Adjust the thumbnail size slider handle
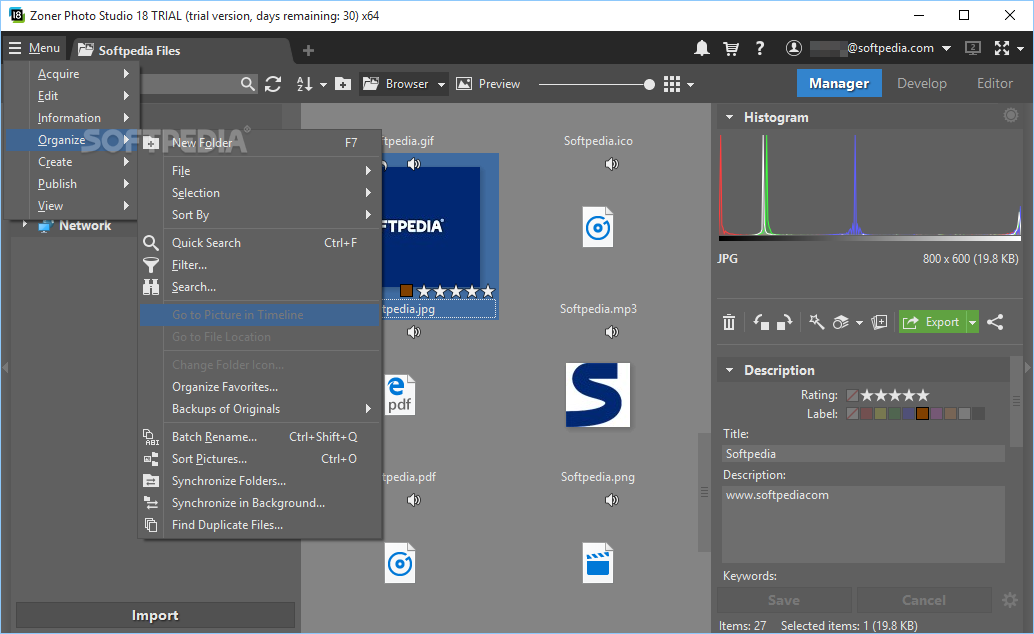1034x634 pixels. (650, 84)
